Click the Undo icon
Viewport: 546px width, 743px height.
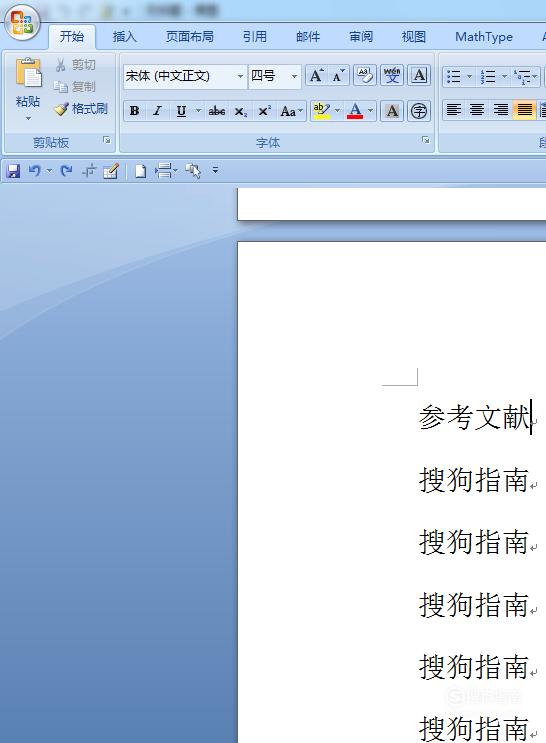tap(35, 171)
